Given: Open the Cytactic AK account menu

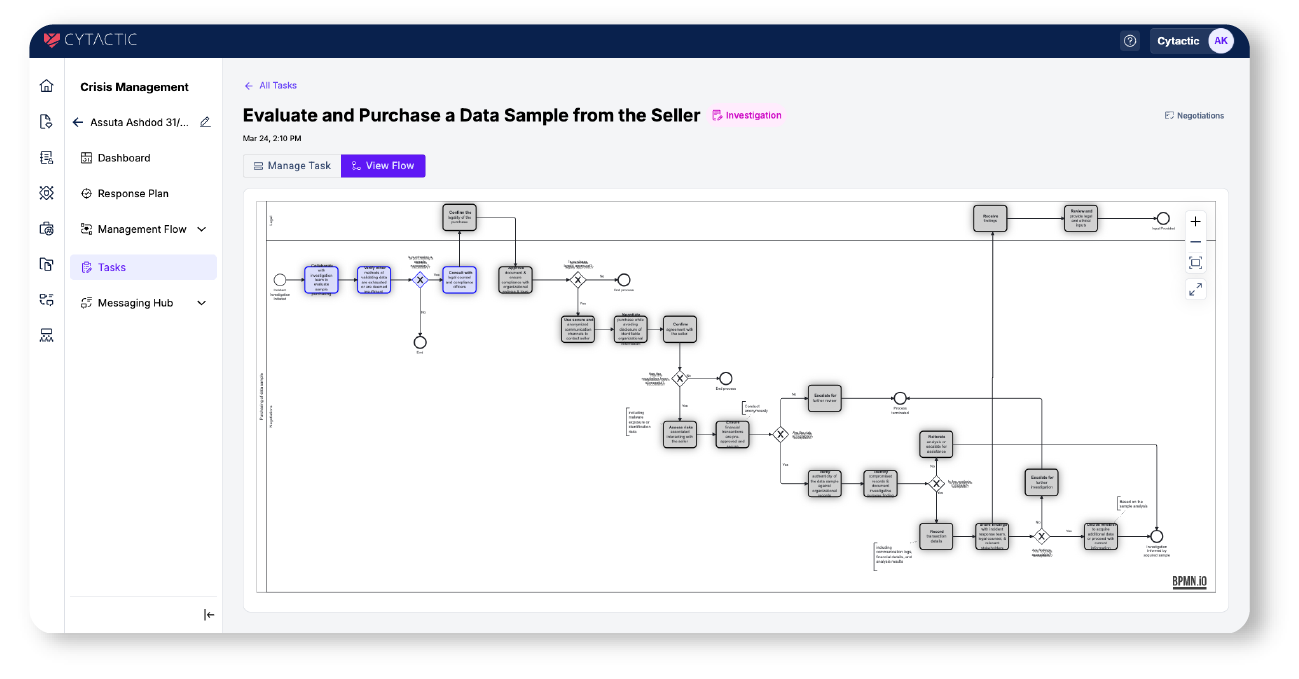Looking at the screenshot, I should (1194, 41).
